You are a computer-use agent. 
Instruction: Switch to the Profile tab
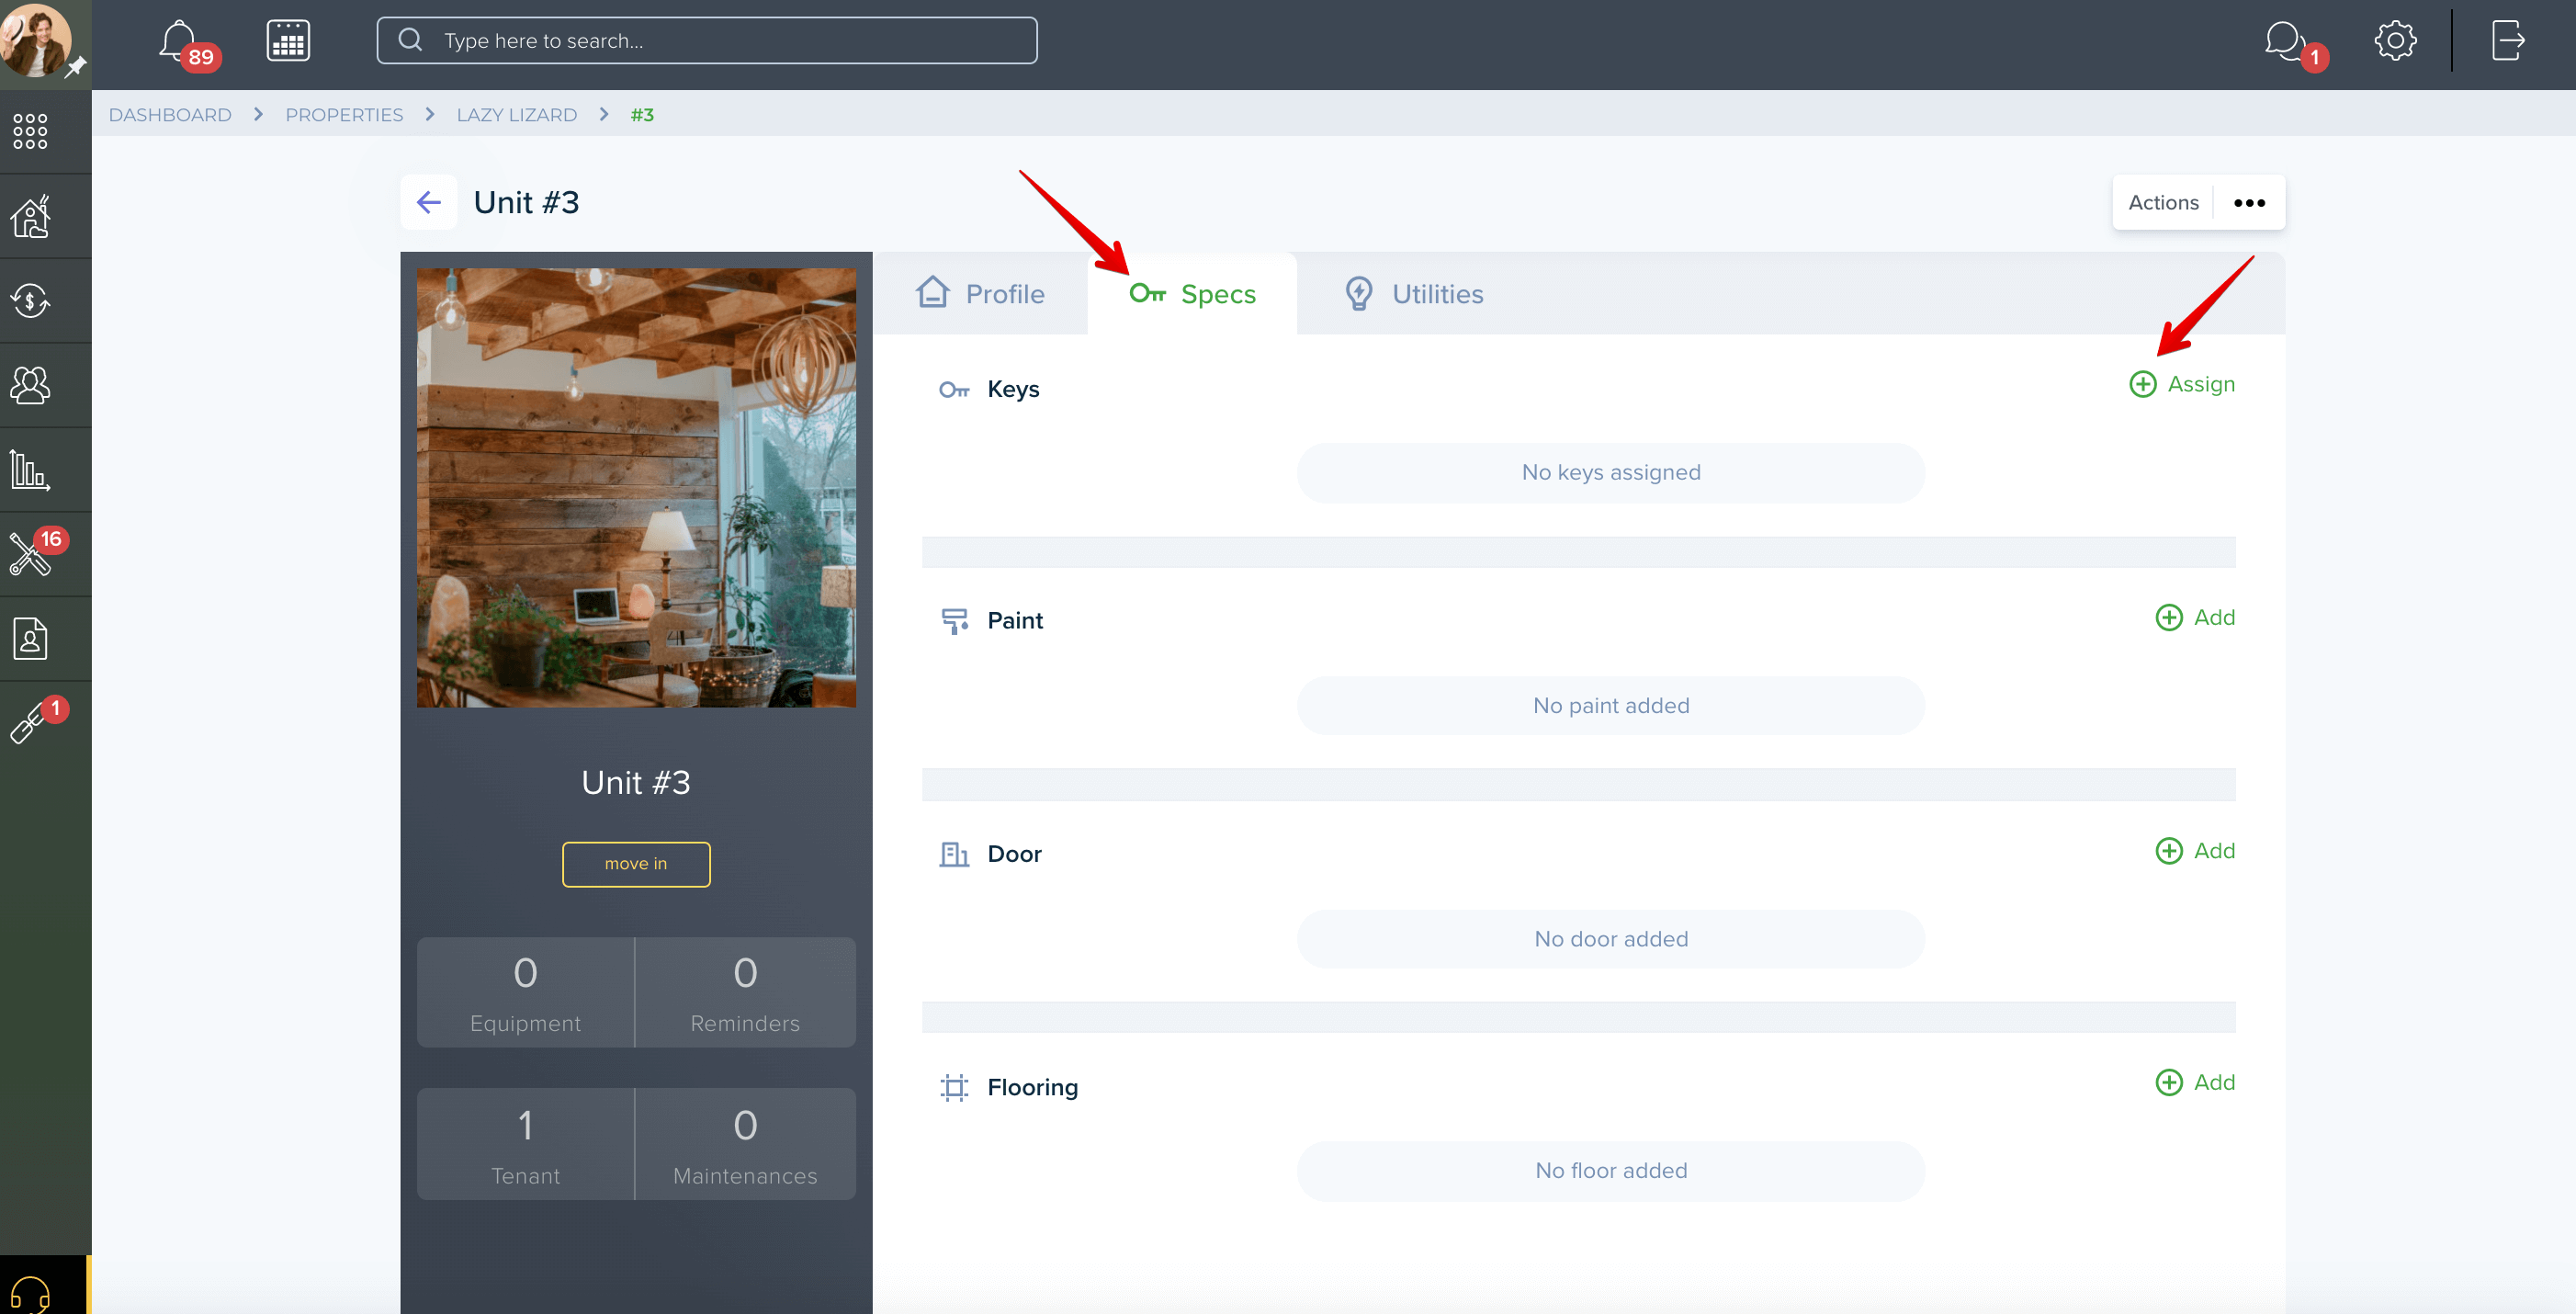point(980,294)
